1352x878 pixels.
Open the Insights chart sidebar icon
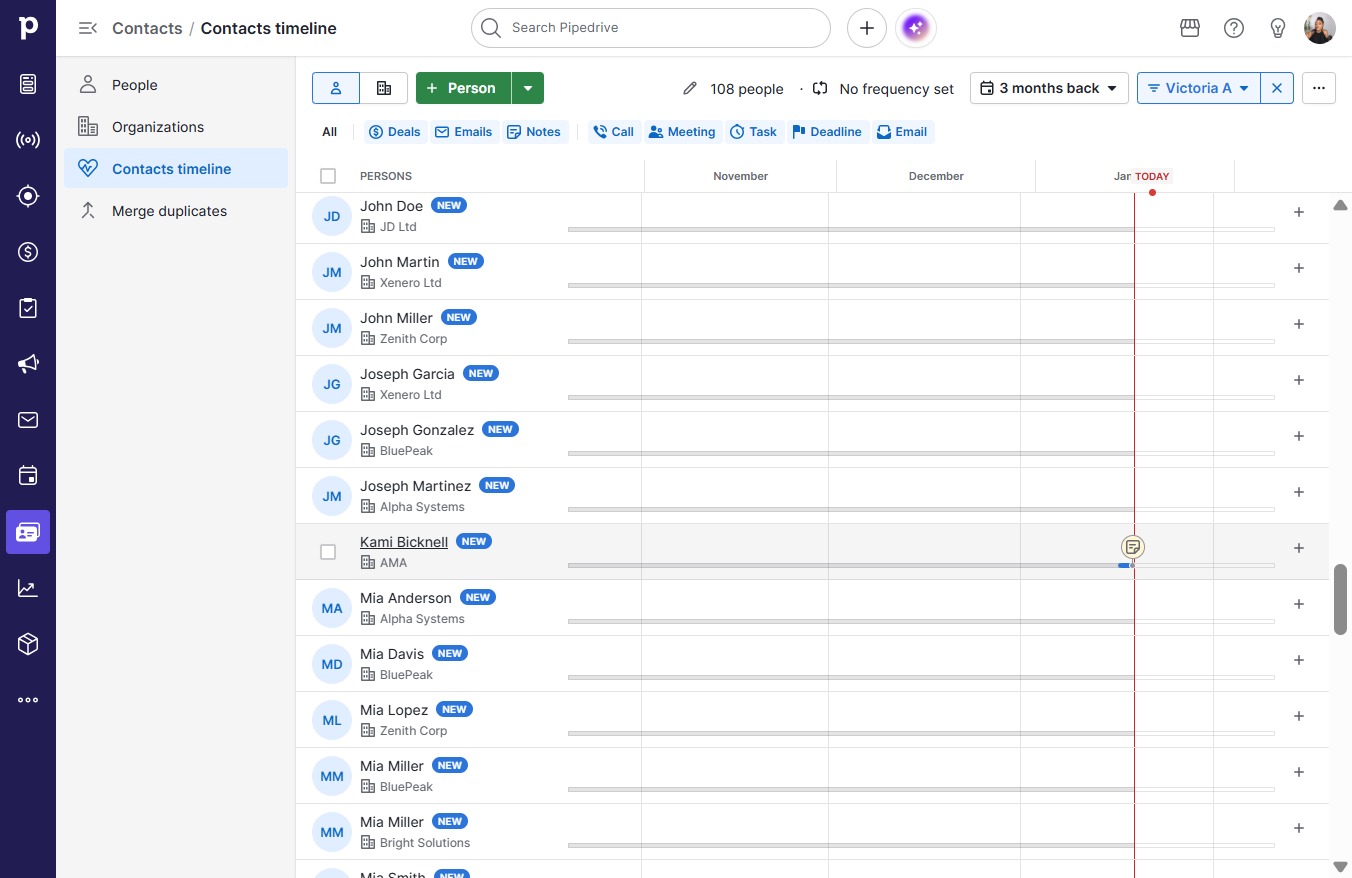[x=28, y=588]
